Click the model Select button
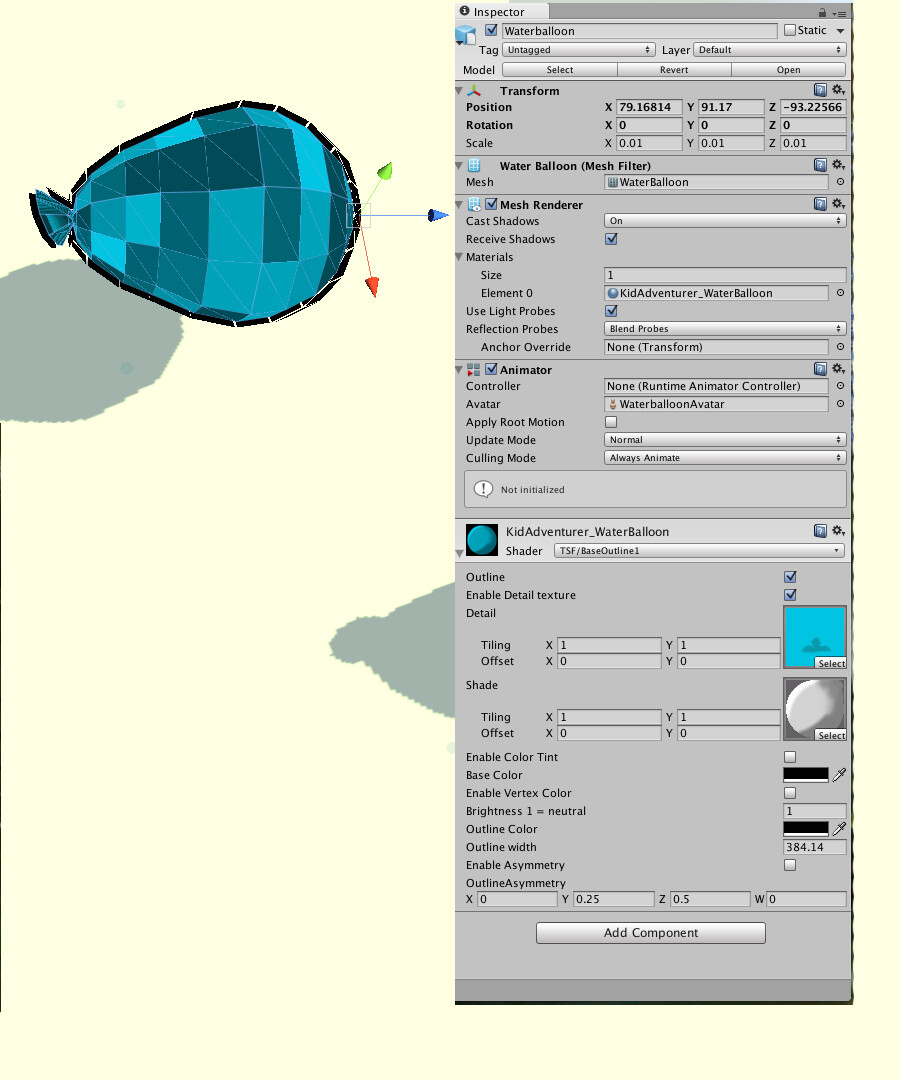Viewport: 900px width, 1080px height. (x=560, y=70)
